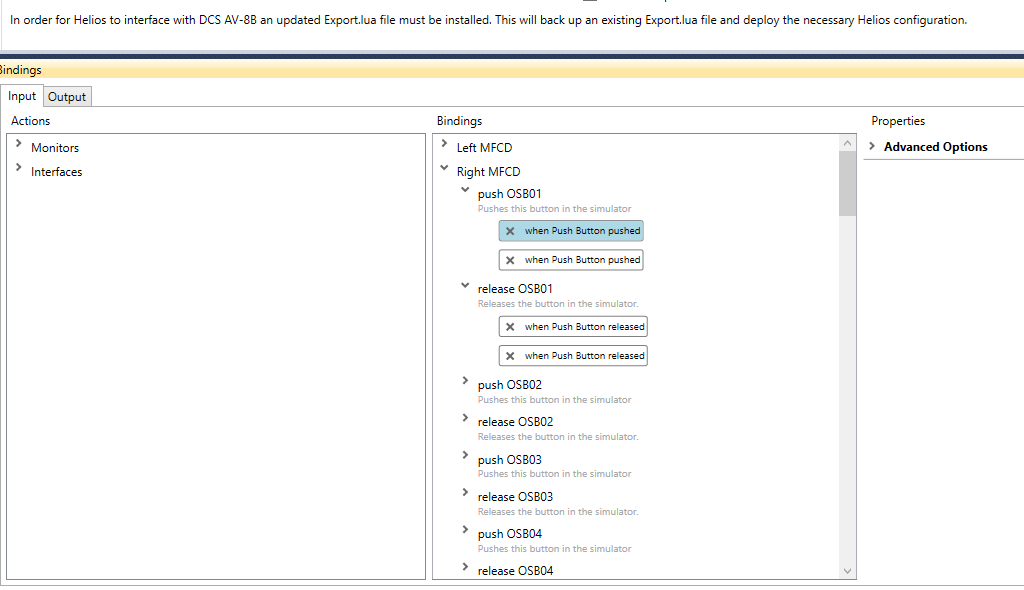The height and width of the screenshot is (590, 1024).
Task: Collapse the release OSB01 entry
Action: 465,286
